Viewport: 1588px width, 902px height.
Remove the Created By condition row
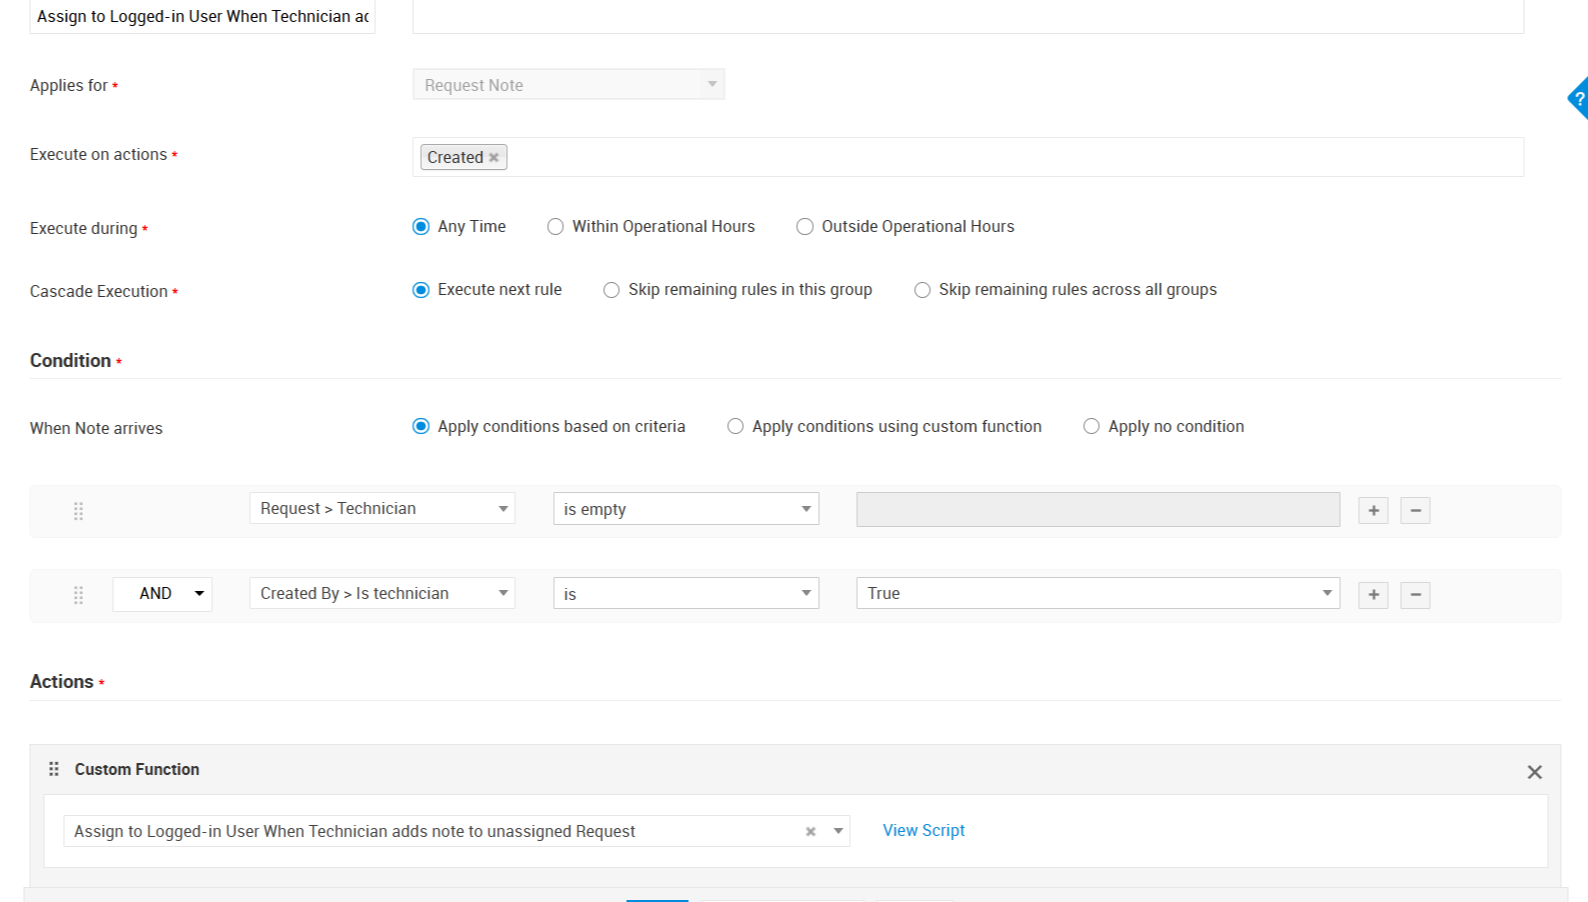click(x=1415, y=595)
